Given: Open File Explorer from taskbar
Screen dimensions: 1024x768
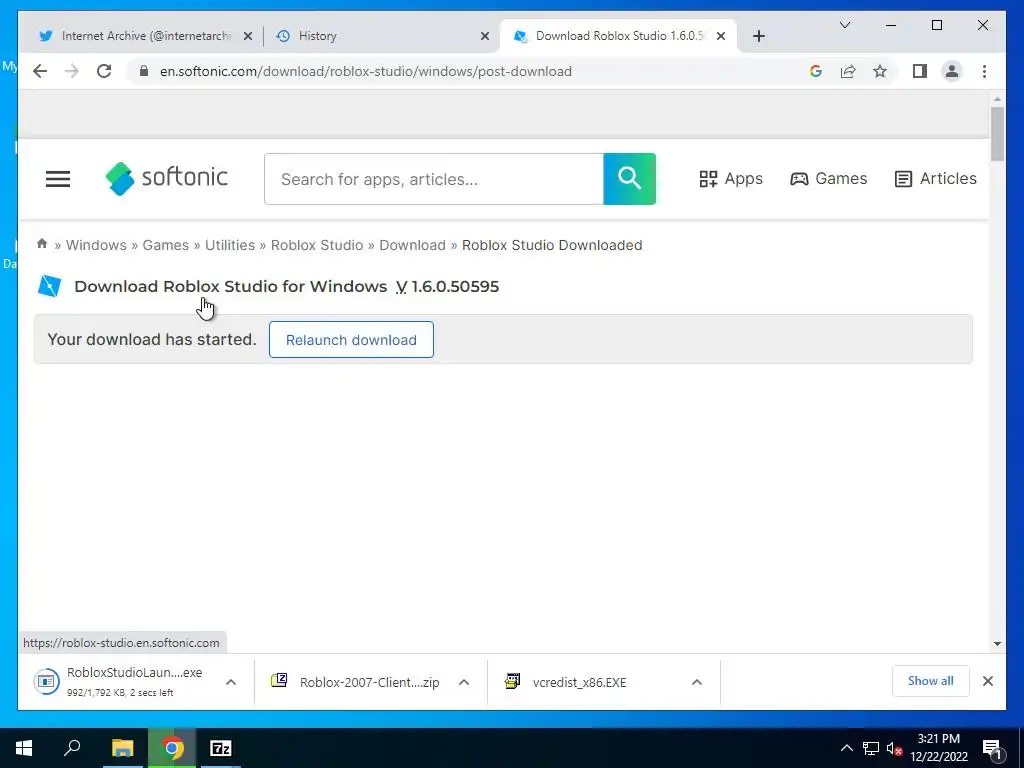Looking at the screenshot, I should pos(122,748).
